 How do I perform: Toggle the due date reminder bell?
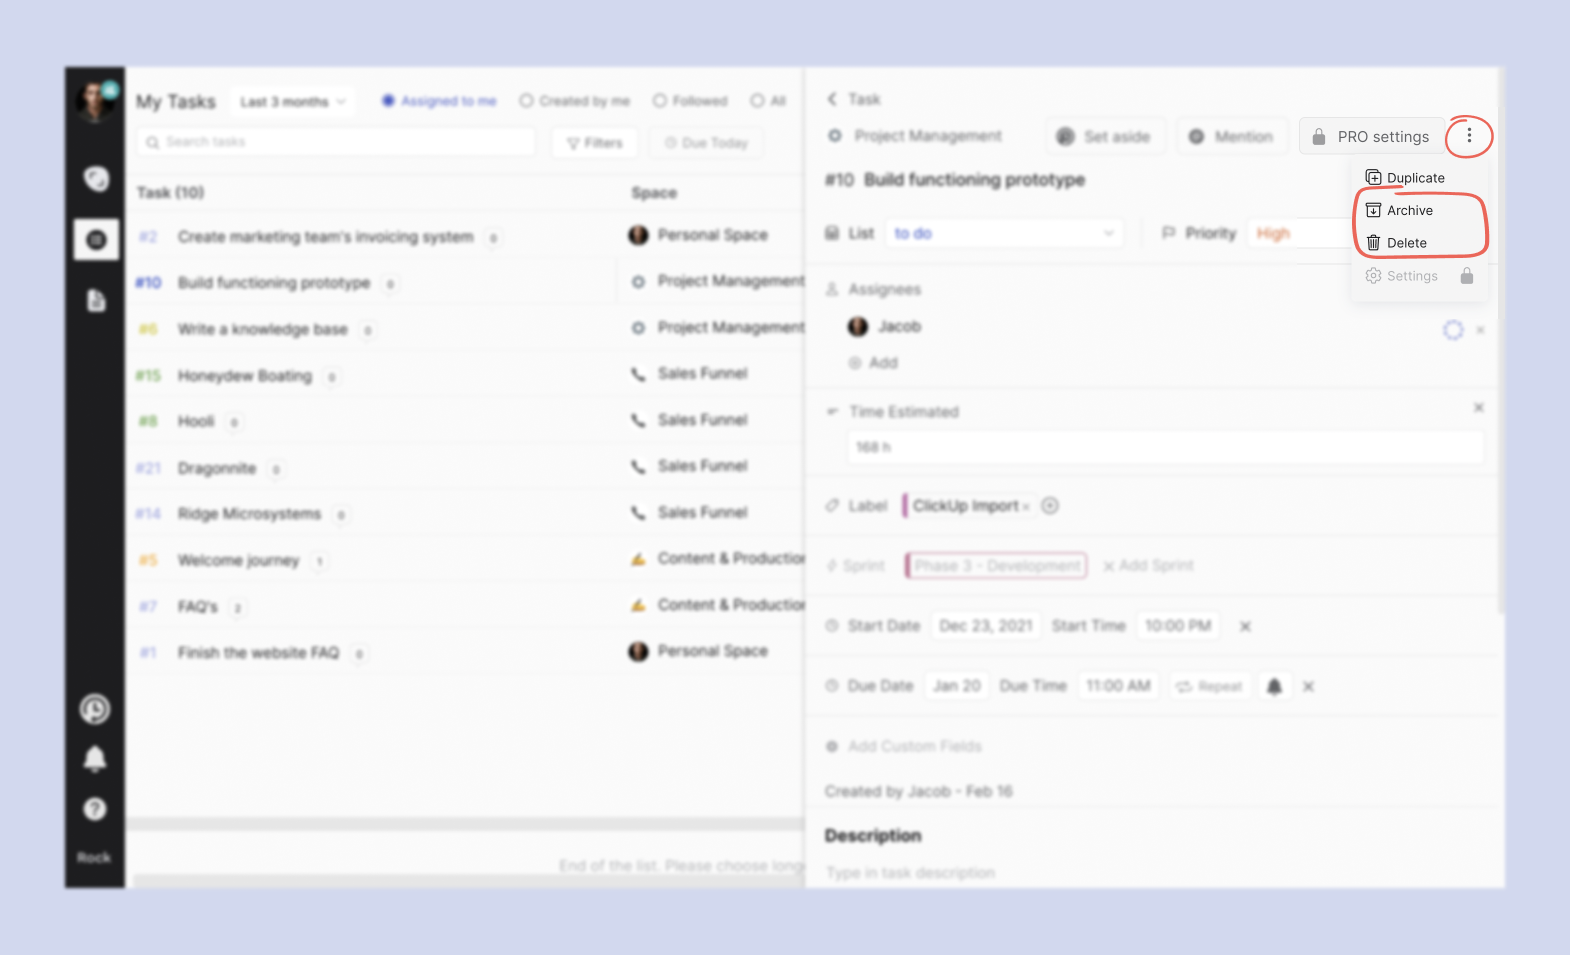click(1274, 686)
